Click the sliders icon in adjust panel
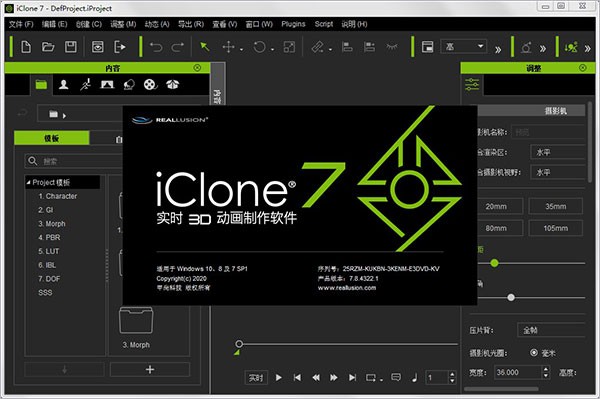 [472, 85]
